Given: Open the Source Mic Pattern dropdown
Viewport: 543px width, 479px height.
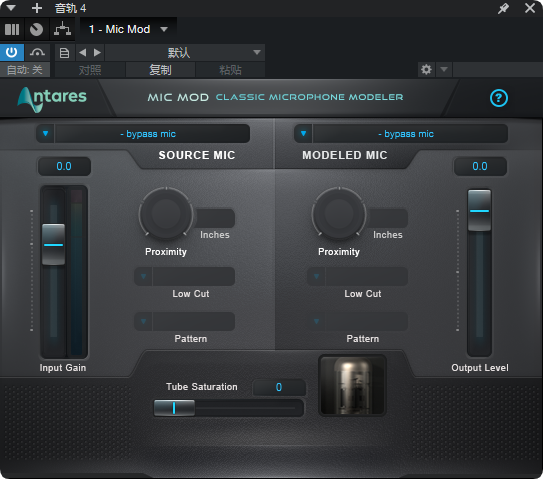Looking at the screenshot, I should coord(185,321).
